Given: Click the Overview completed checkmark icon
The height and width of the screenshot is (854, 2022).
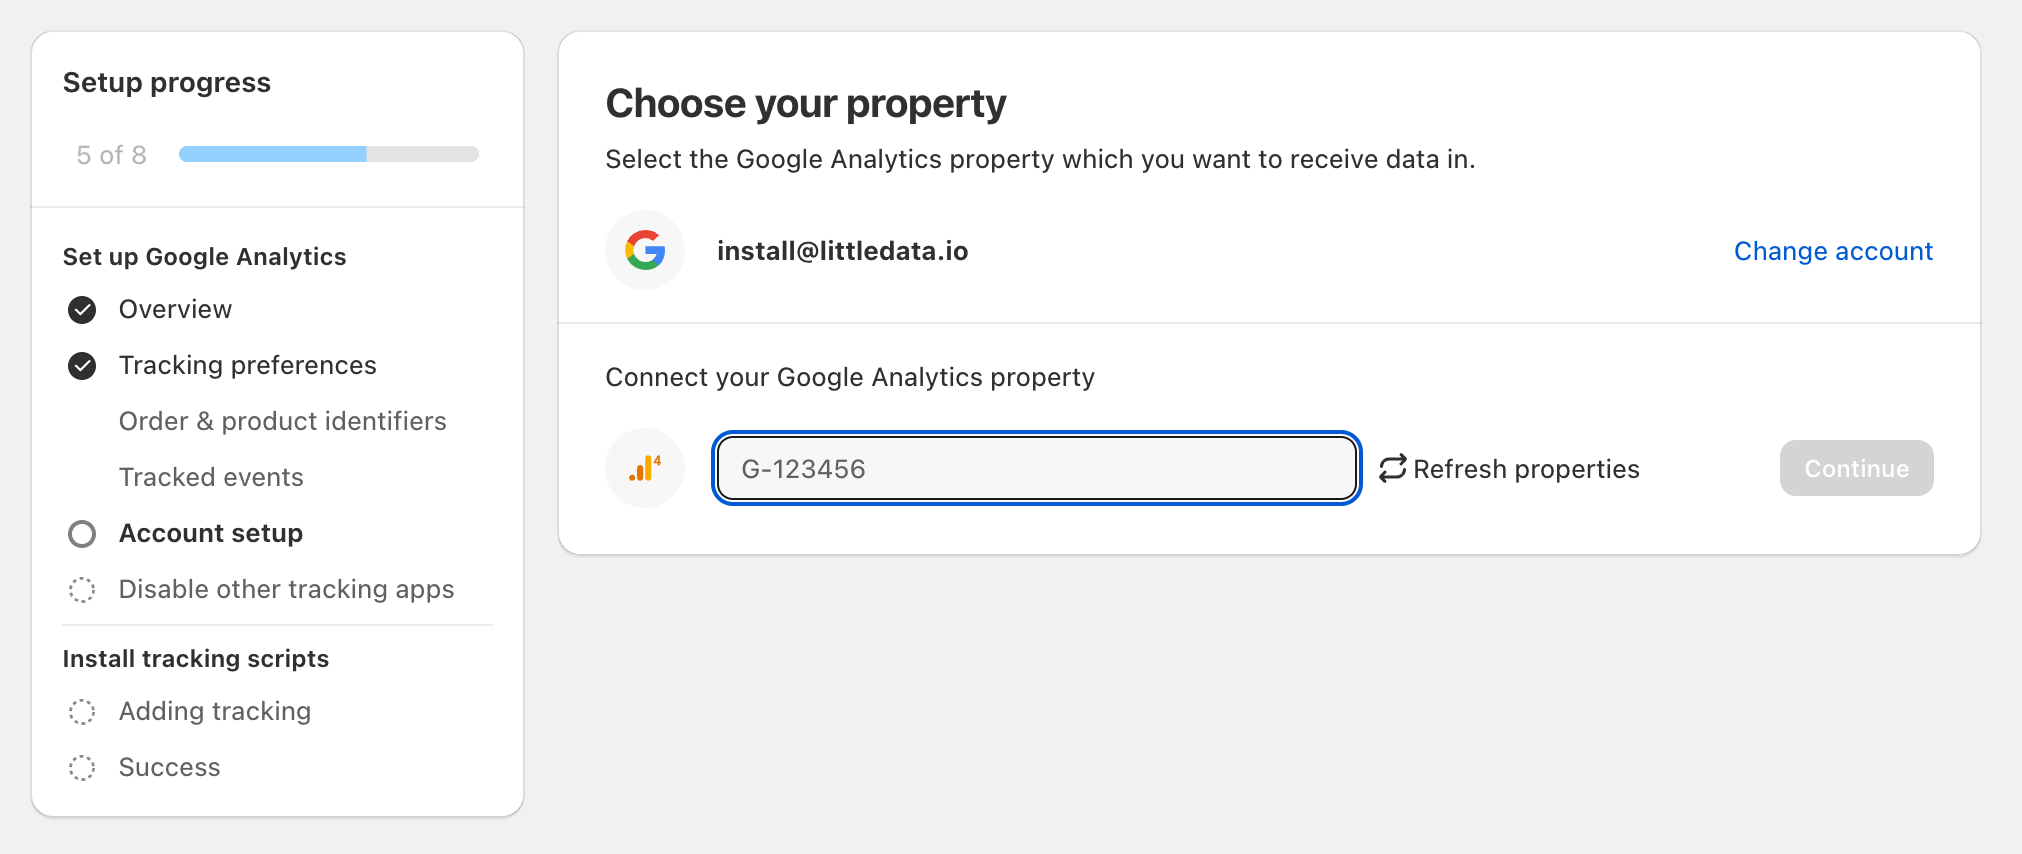Looking at the screenshot, I should point(82,310).
